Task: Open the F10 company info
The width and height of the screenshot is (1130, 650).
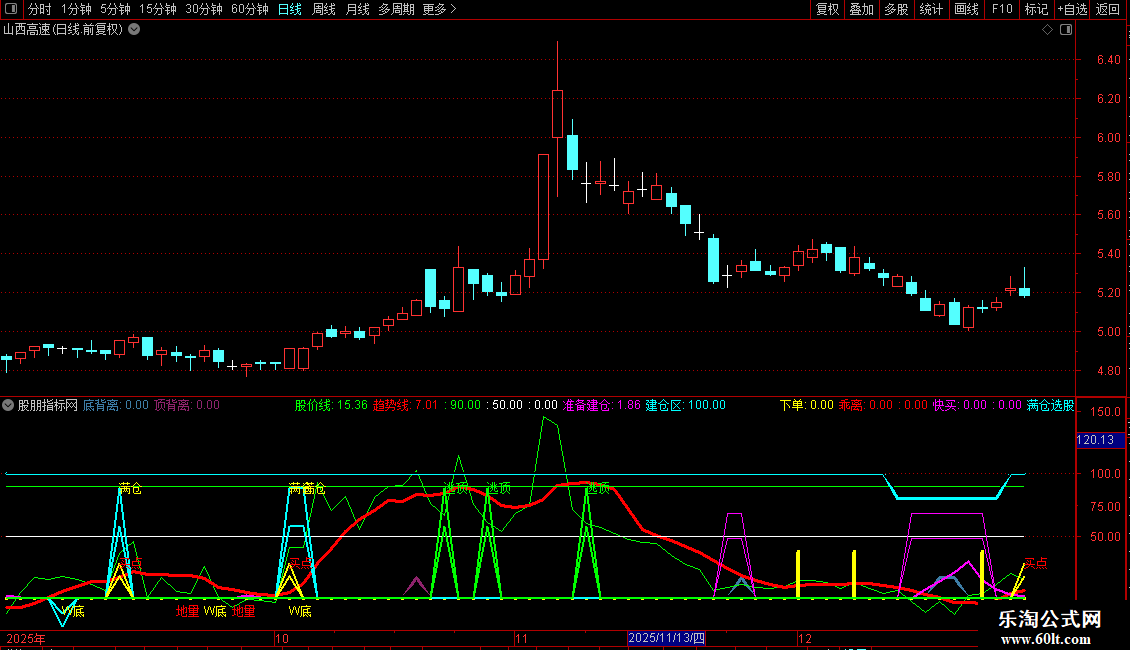Action: coord(1002,9)
